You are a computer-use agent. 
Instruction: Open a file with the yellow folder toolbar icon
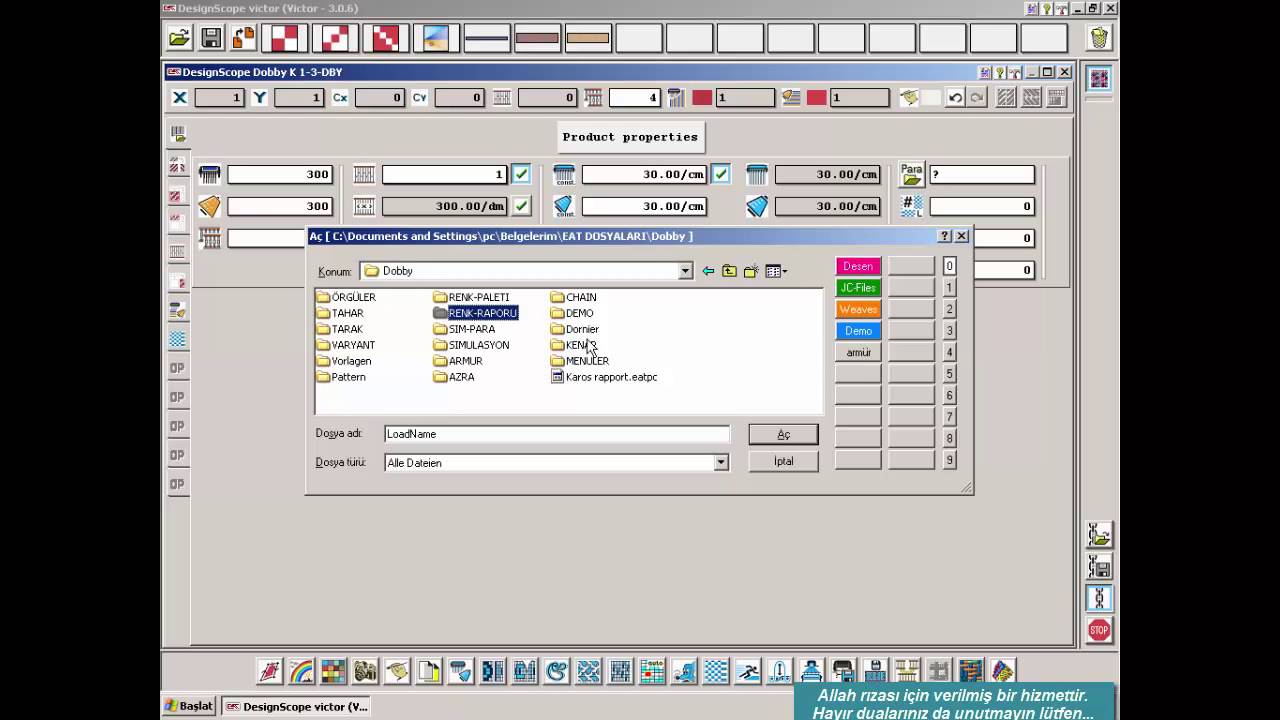[x=179, y=38]
